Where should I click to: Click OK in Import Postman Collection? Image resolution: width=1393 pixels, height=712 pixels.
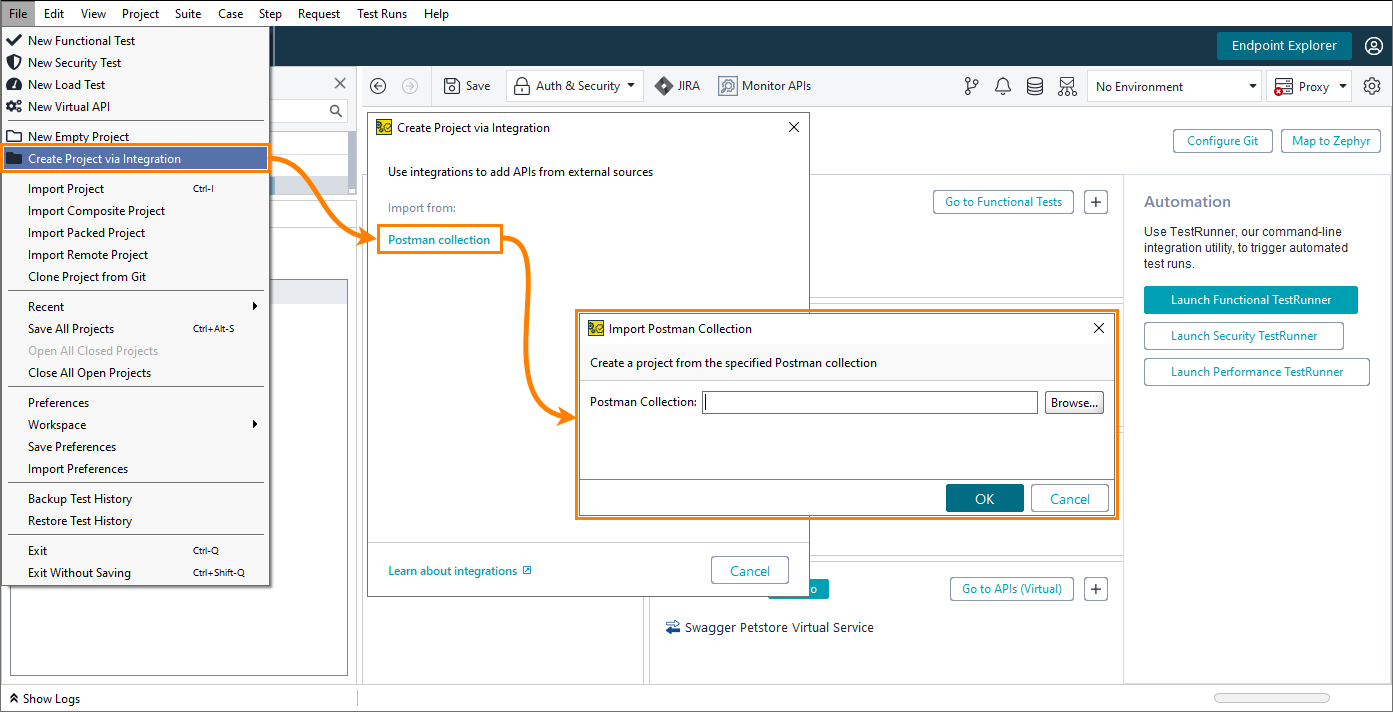click(985, 499)
